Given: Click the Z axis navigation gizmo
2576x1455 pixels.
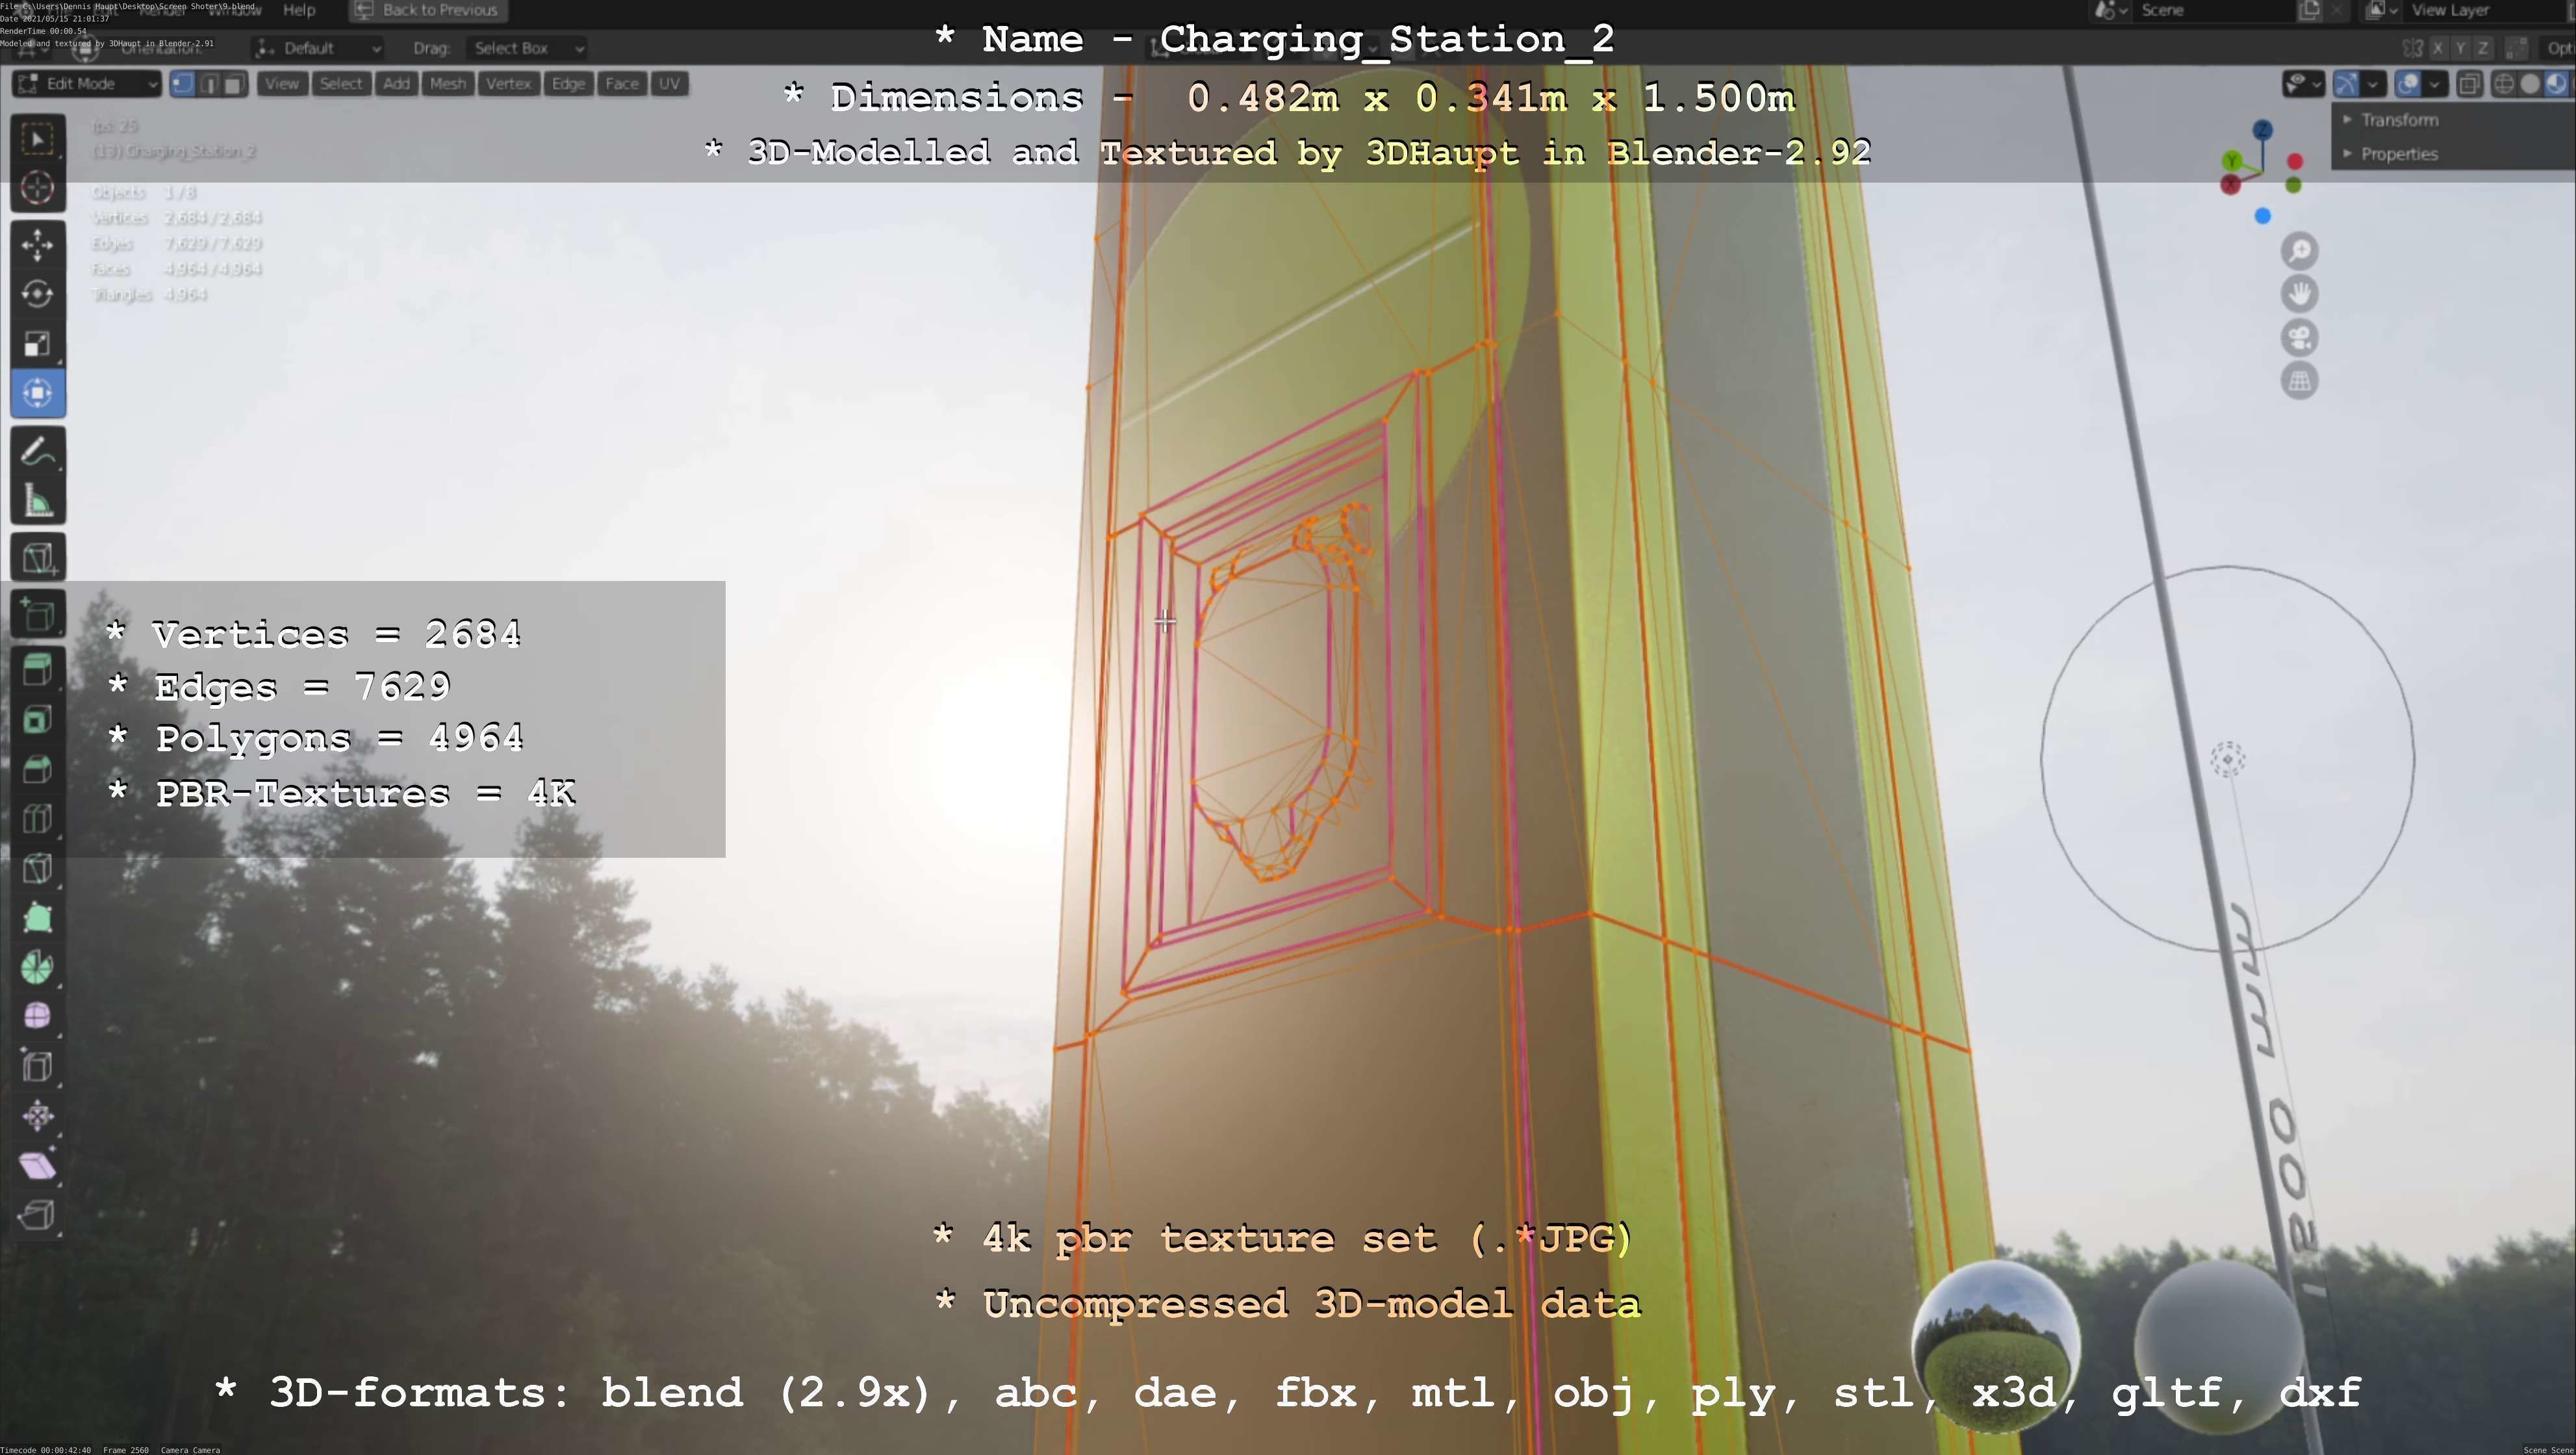Looking at the screenshot, I should tap(2262, 130).
